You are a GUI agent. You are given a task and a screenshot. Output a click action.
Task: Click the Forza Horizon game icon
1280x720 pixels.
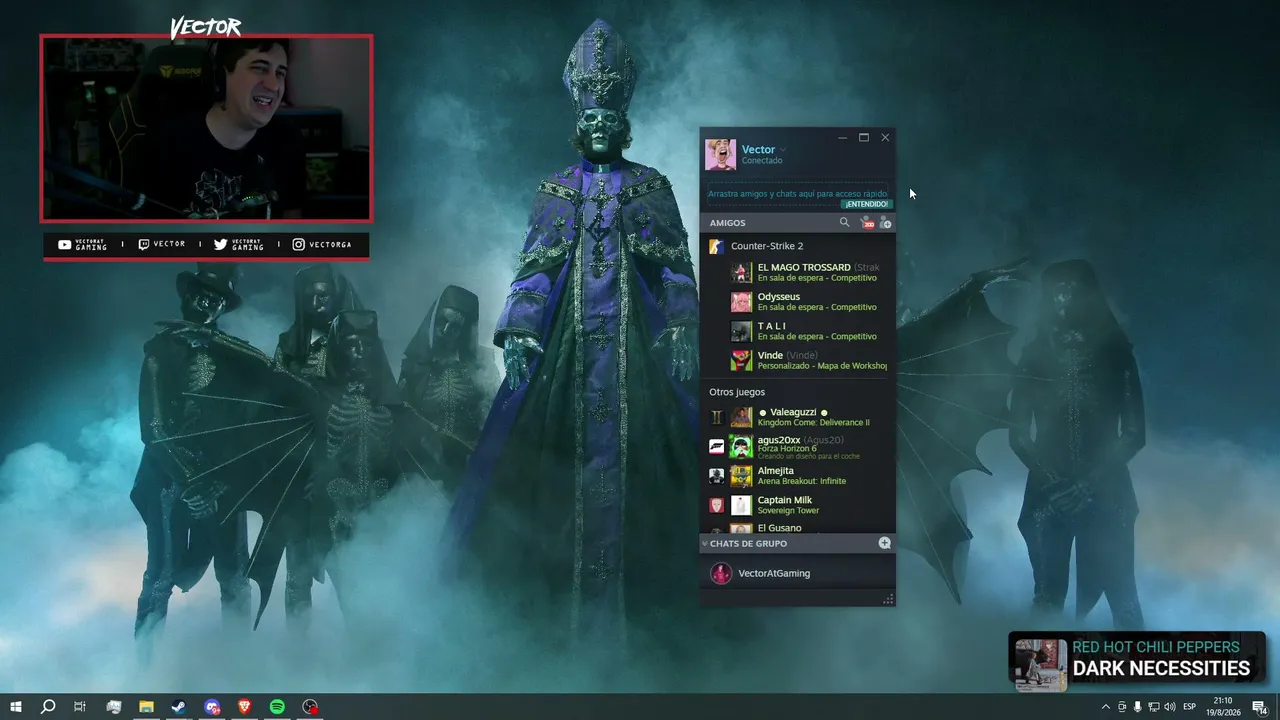point(716,446)
